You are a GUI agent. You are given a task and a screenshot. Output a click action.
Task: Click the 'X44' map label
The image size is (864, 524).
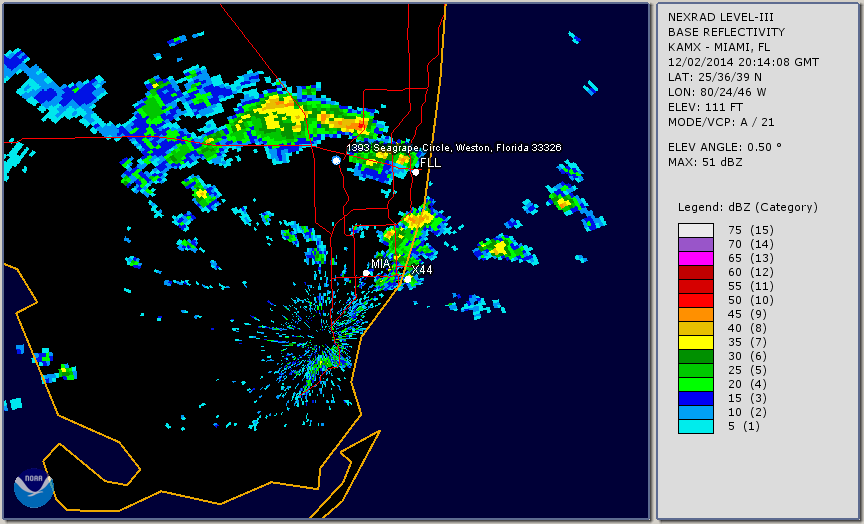422,269
